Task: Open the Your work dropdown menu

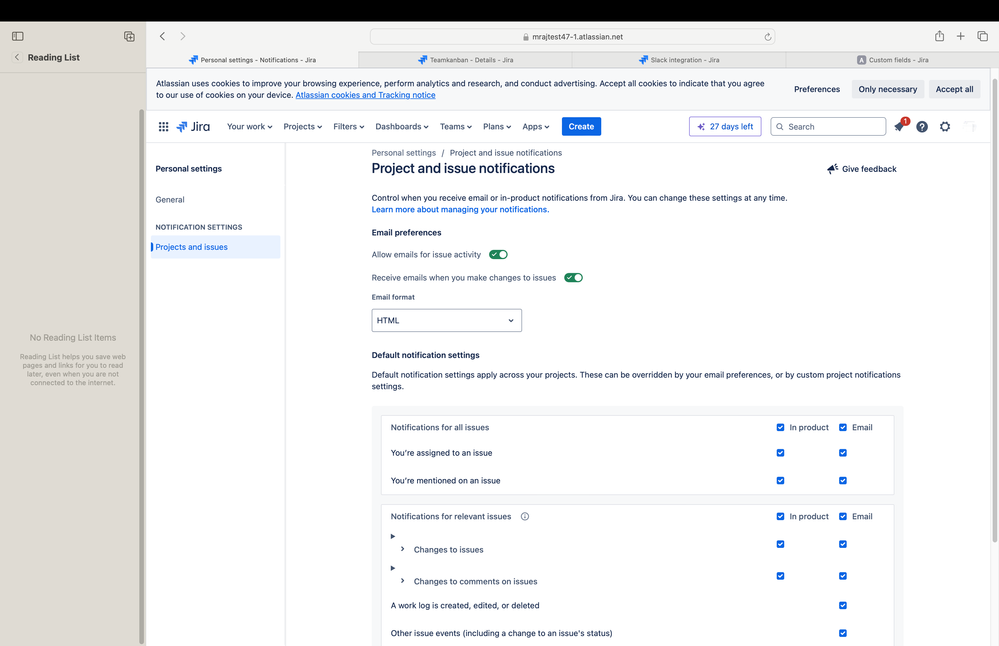Action: 249,127
